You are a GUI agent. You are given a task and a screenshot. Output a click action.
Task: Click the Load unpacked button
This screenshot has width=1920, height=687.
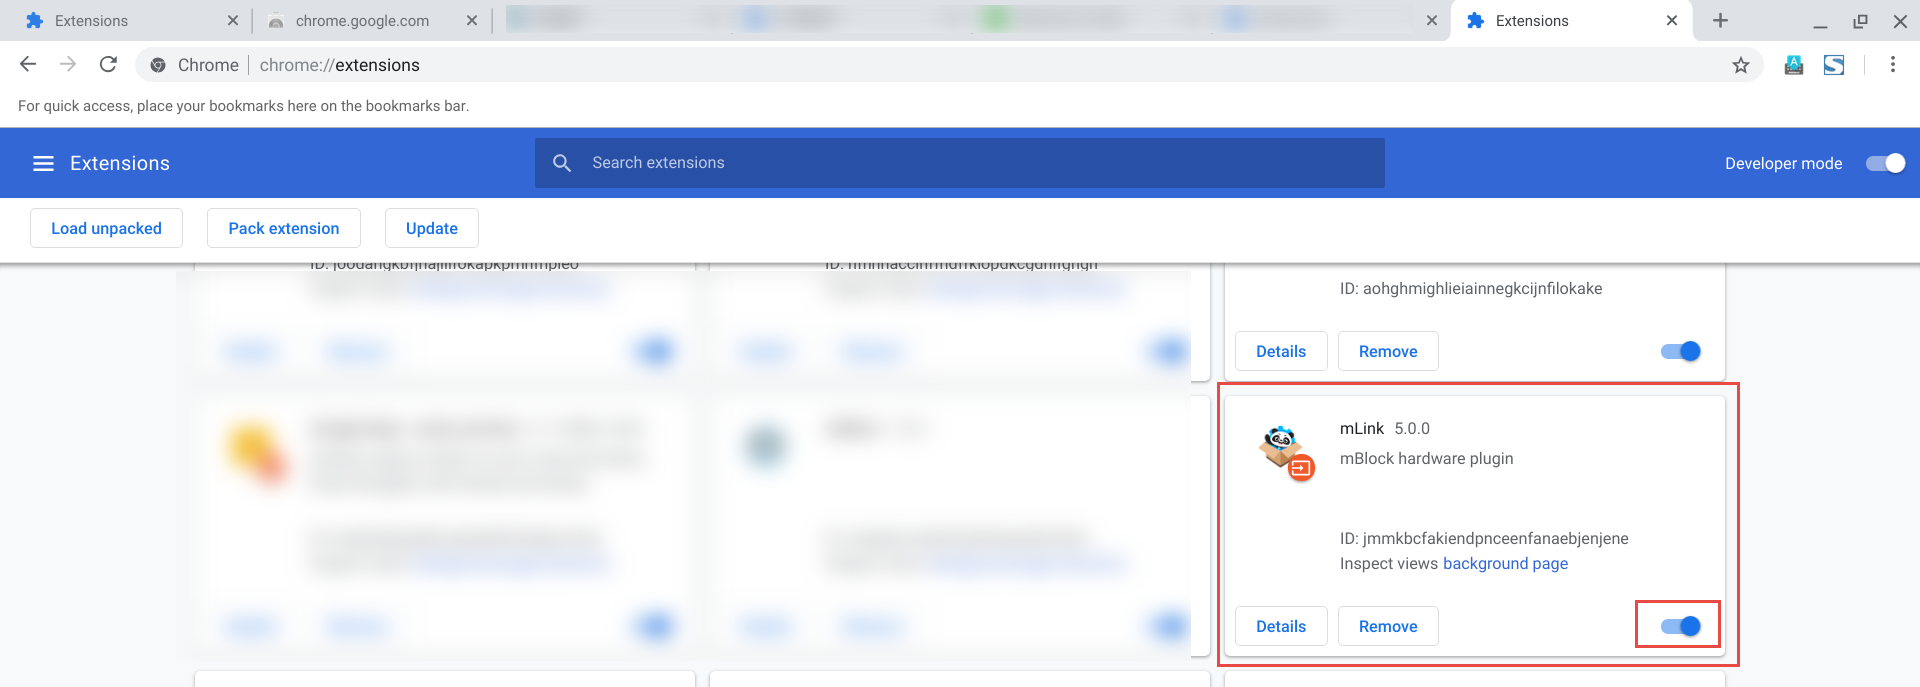click(106, 228)
